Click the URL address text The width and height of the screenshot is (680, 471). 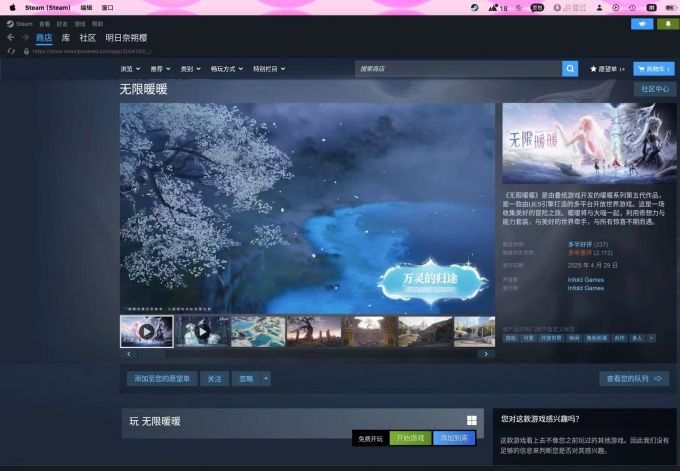pos(92,51)
